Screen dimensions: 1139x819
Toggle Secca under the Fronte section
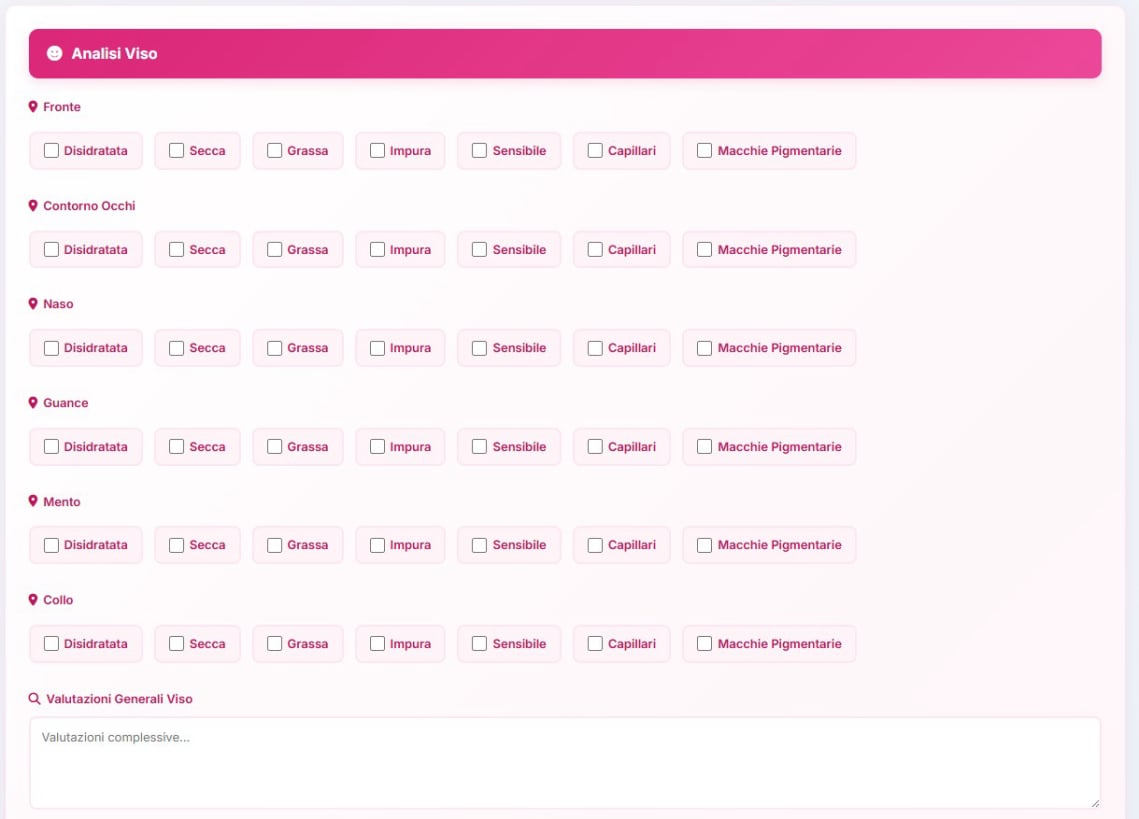(177, 151)
